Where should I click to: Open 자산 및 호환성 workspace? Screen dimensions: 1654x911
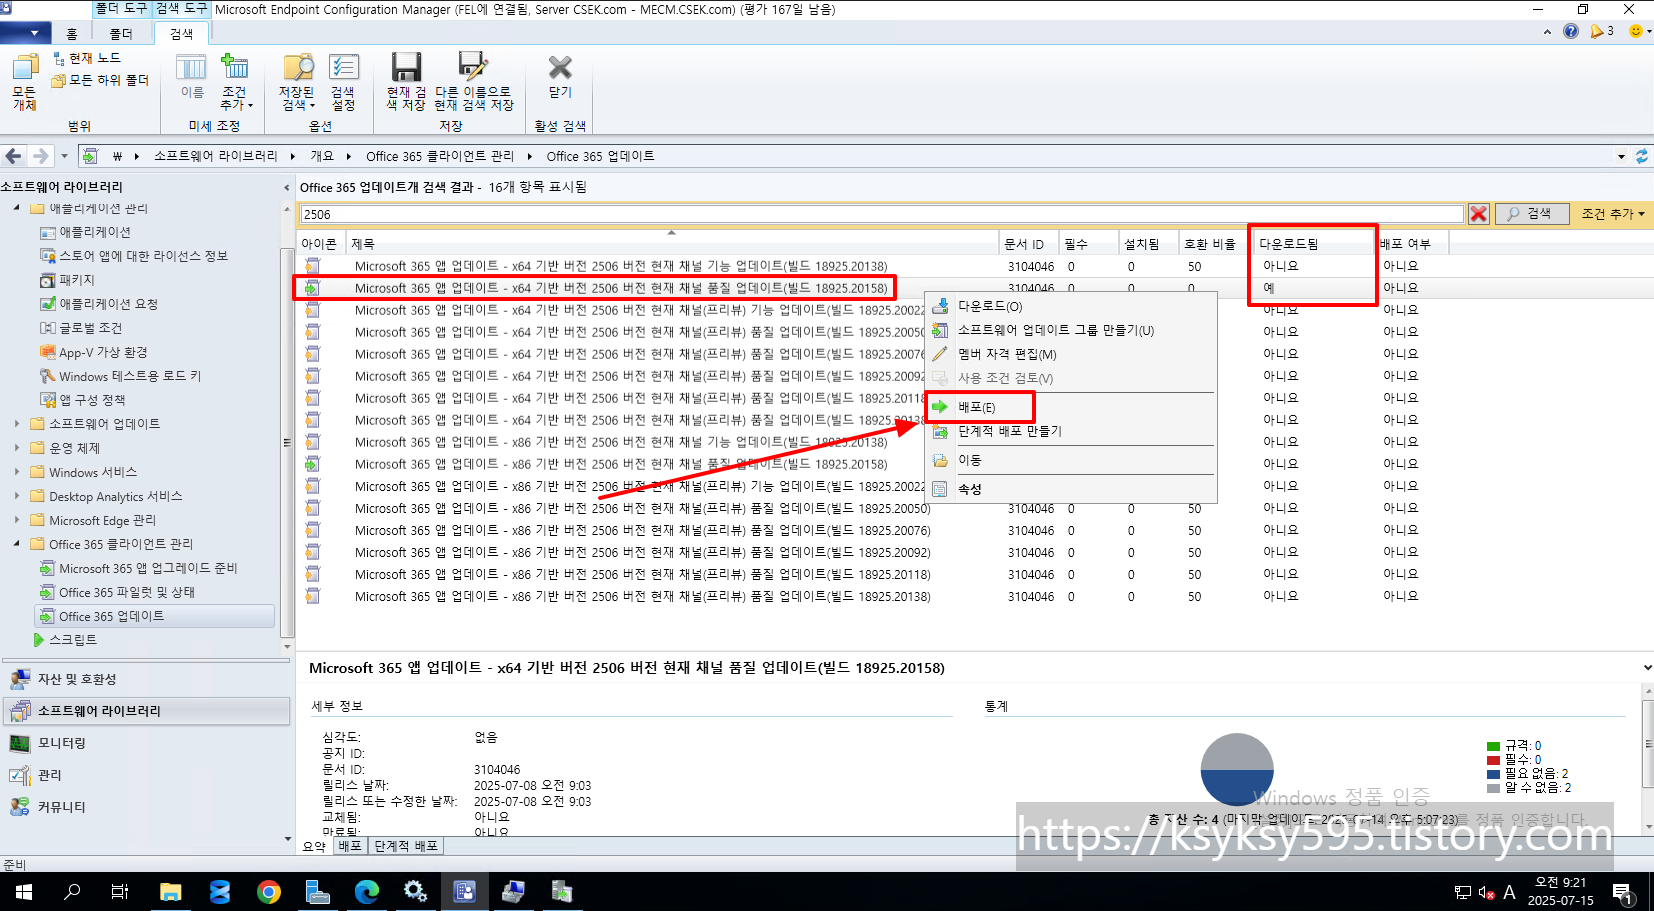click(146, 679)
